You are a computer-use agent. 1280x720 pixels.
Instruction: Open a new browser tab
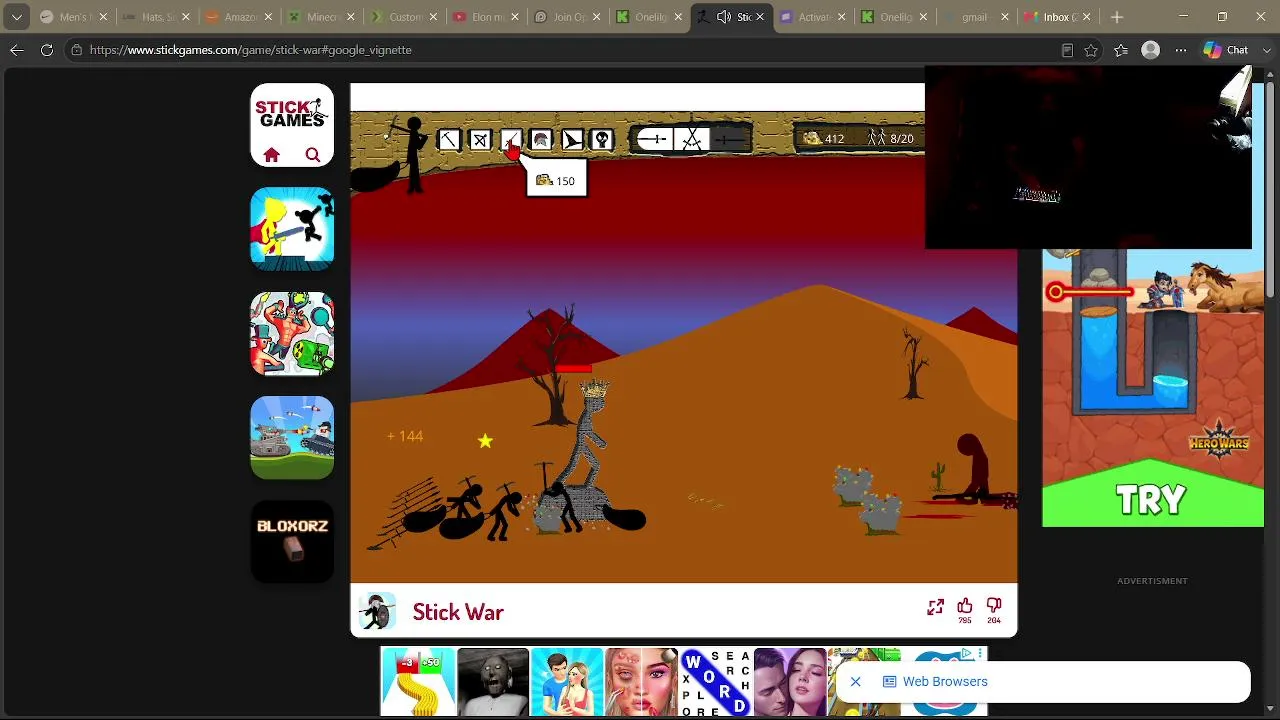click(x=1117, y=17)
